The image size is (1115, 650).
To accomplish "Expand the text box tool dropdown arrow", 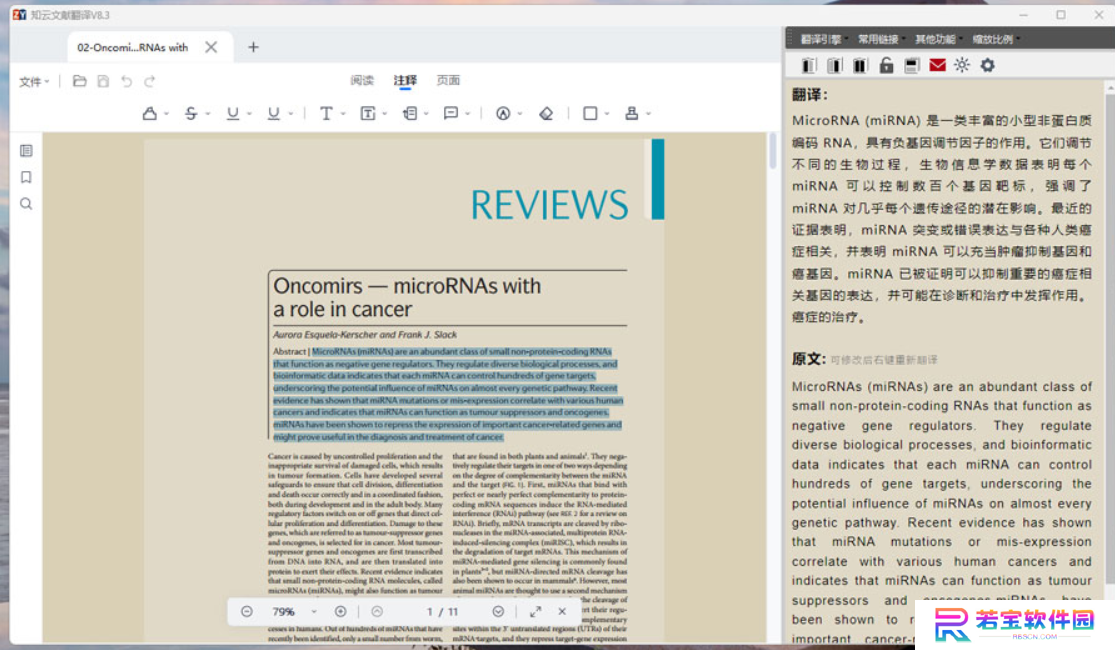I will 385,114.
